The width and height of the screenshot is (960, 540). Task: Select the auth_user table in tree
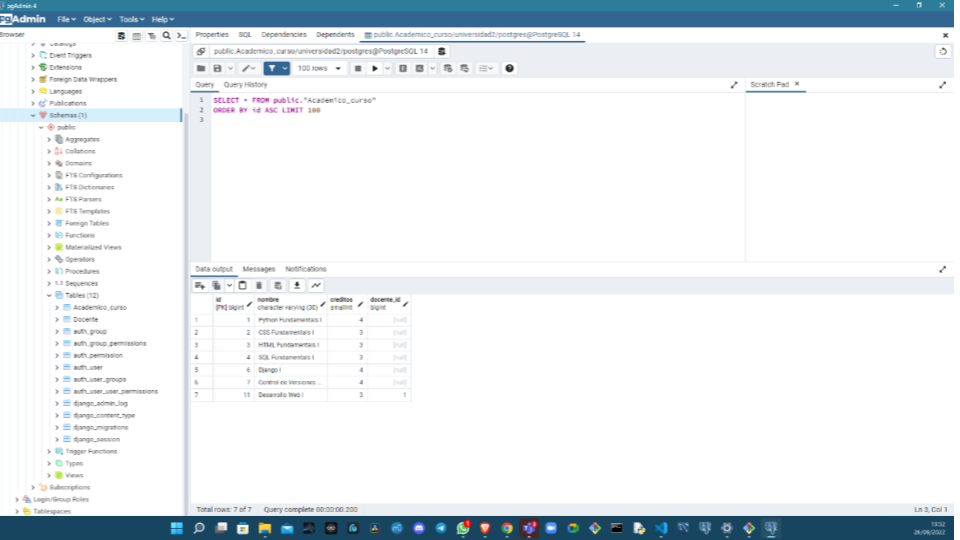[88, 367]
